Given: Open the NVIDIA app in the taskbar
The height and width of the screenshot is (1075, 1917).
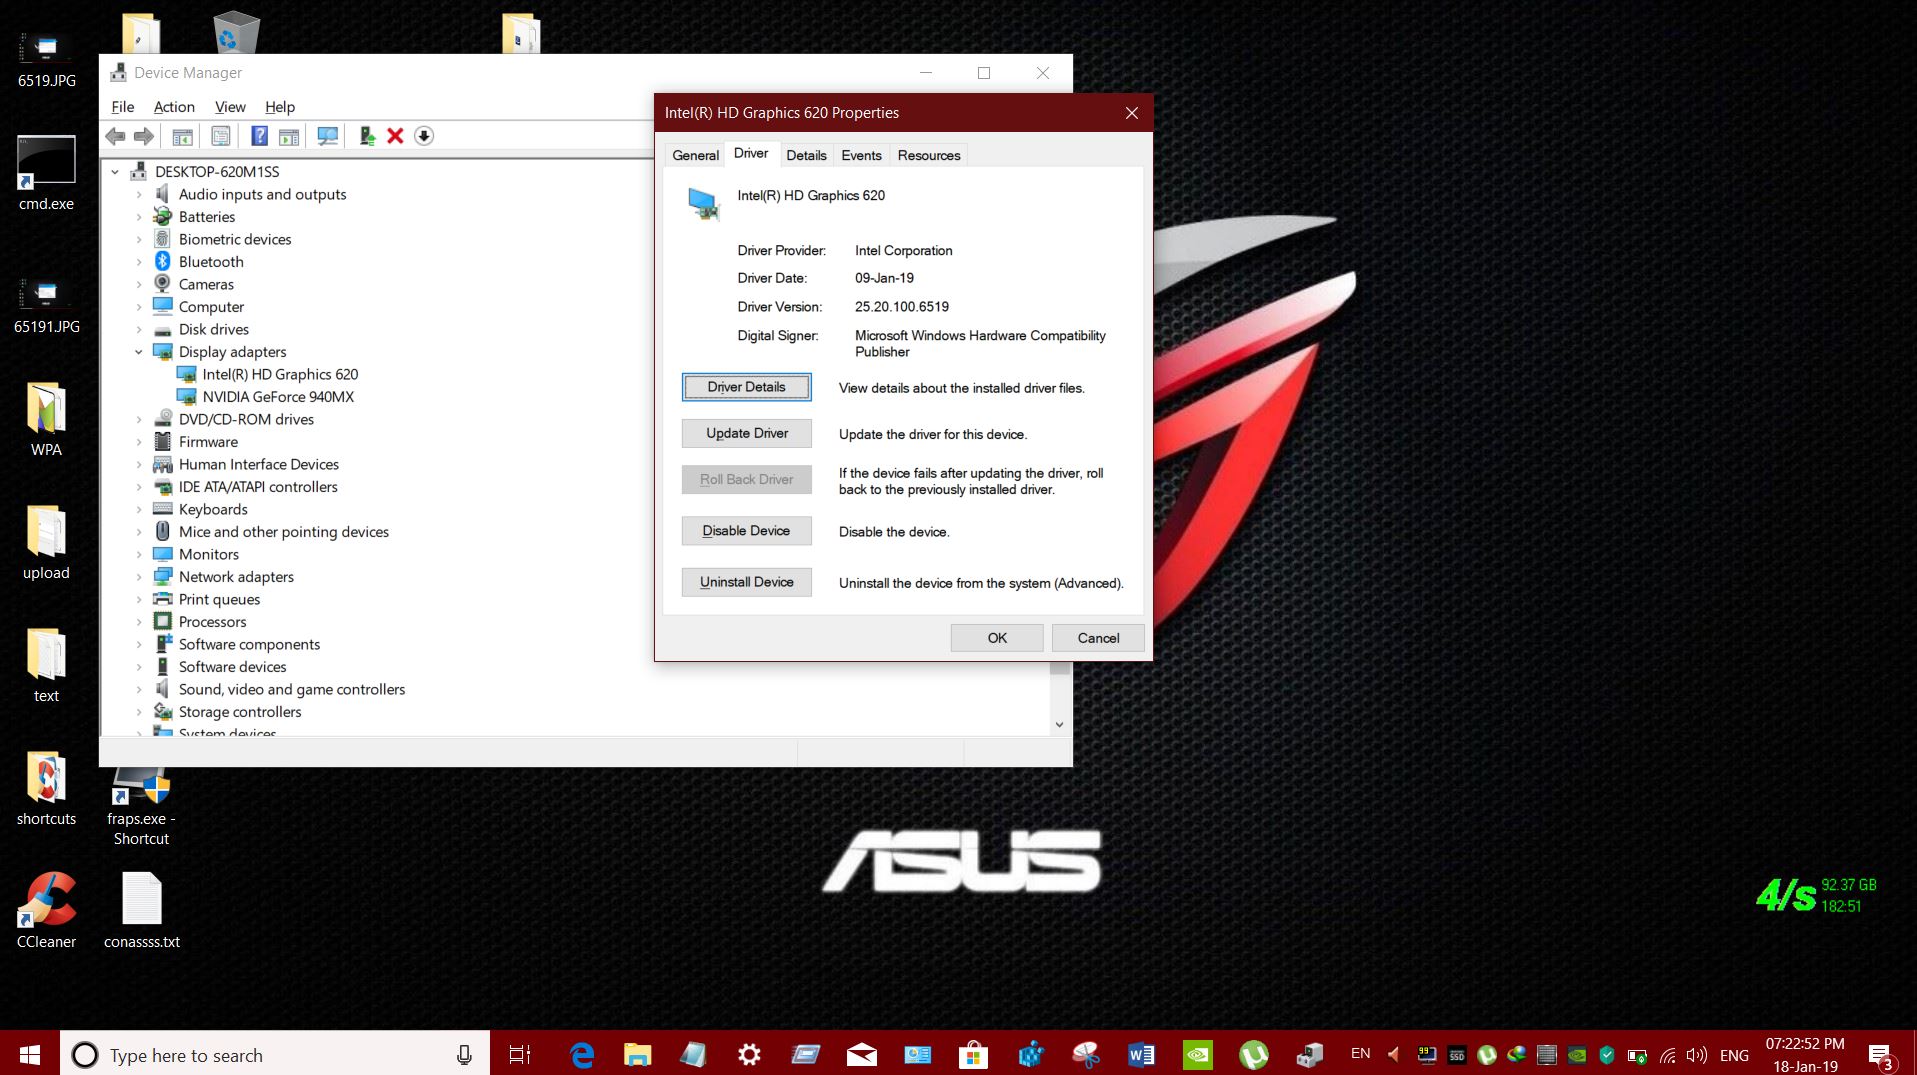Looking at the screenshot, I should [x=1197, y=1054].
